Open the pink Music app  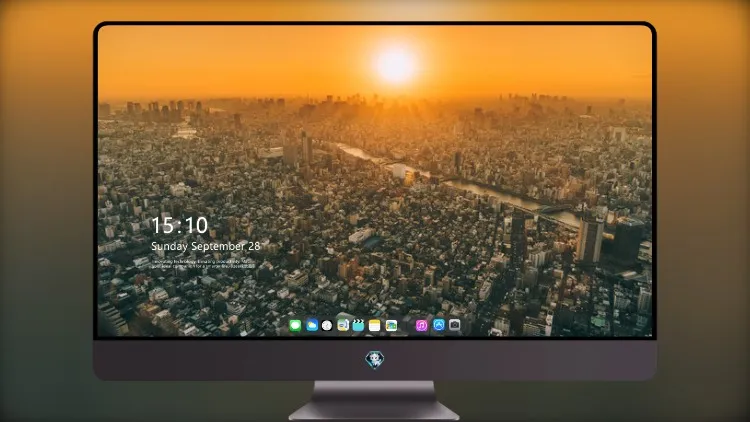[x=421, y=326]
